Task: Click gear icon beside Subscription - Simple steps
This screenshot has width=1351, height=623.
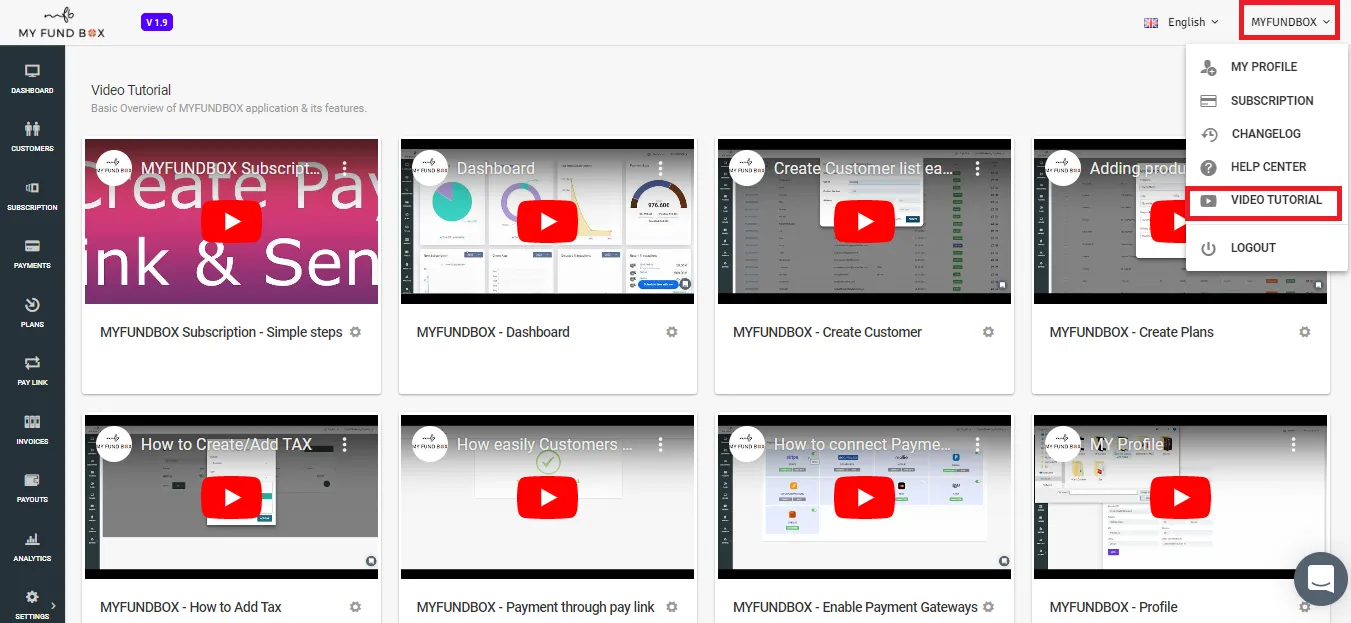Action: [x=355, y=332]
